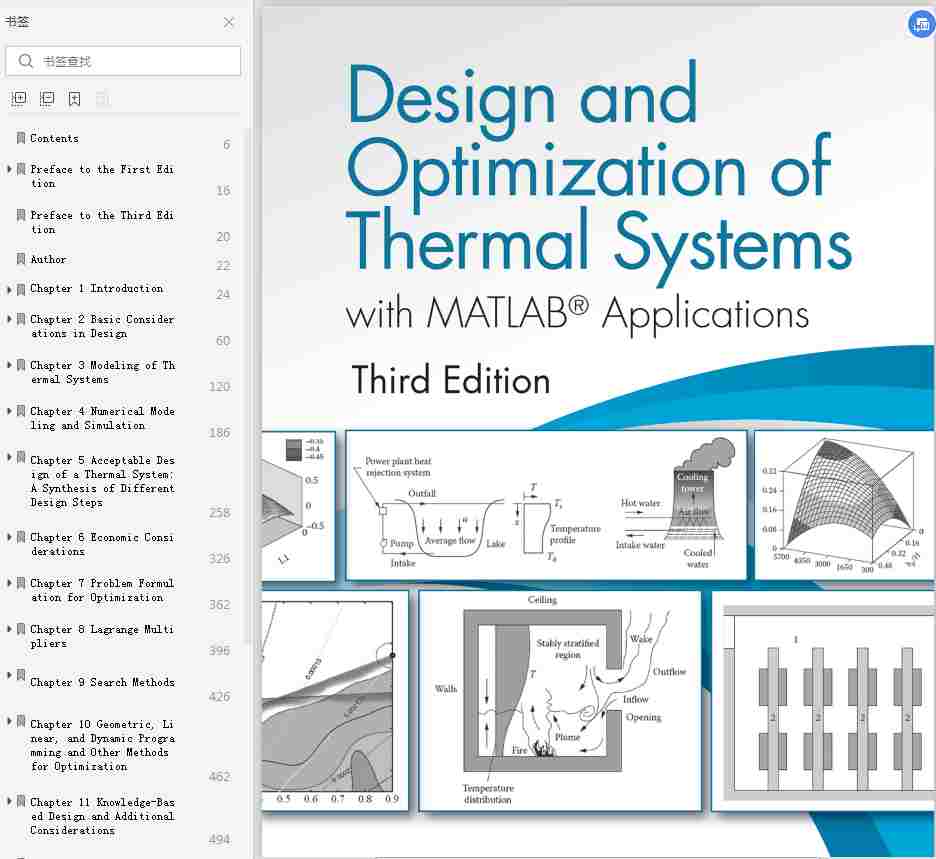The width and height of the screenshot is (936, 859).
Task: Expand Chapter 11 Knowledge-Based Design bookmark
Action: (x=9, y=801)
